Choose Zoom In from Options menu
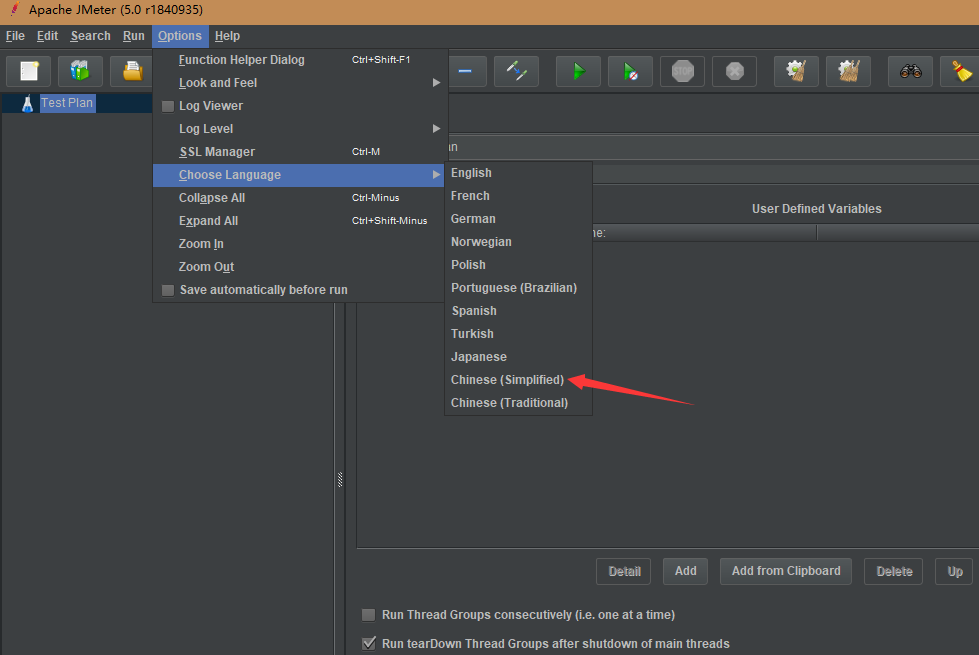Viewport: 979px width, 655px height. pyautogui.click(x=300, y=244)
